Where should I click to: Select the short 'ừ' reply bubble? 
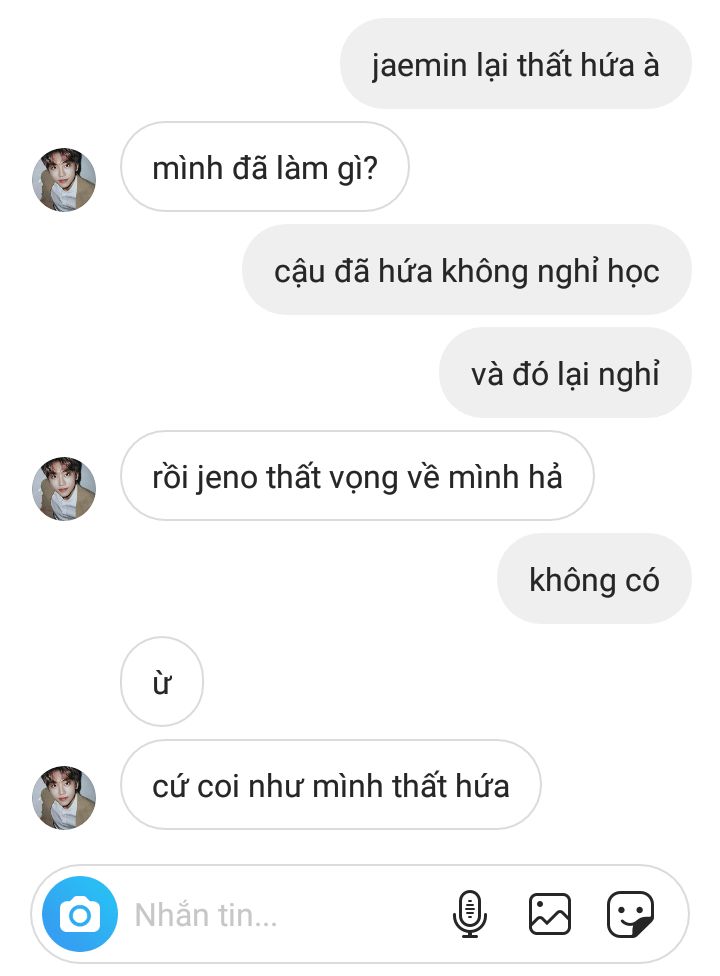pos(162,682)
